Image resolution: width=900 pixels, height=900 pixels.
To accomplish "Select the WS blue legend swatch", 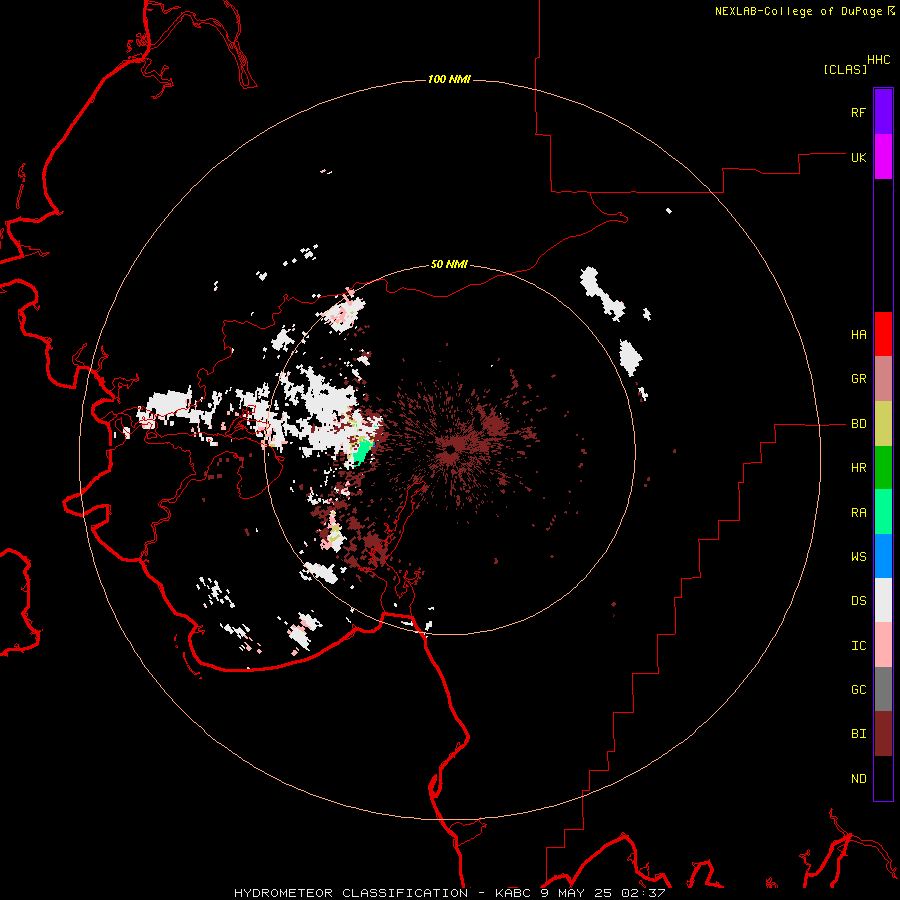I will coord(883,556).
